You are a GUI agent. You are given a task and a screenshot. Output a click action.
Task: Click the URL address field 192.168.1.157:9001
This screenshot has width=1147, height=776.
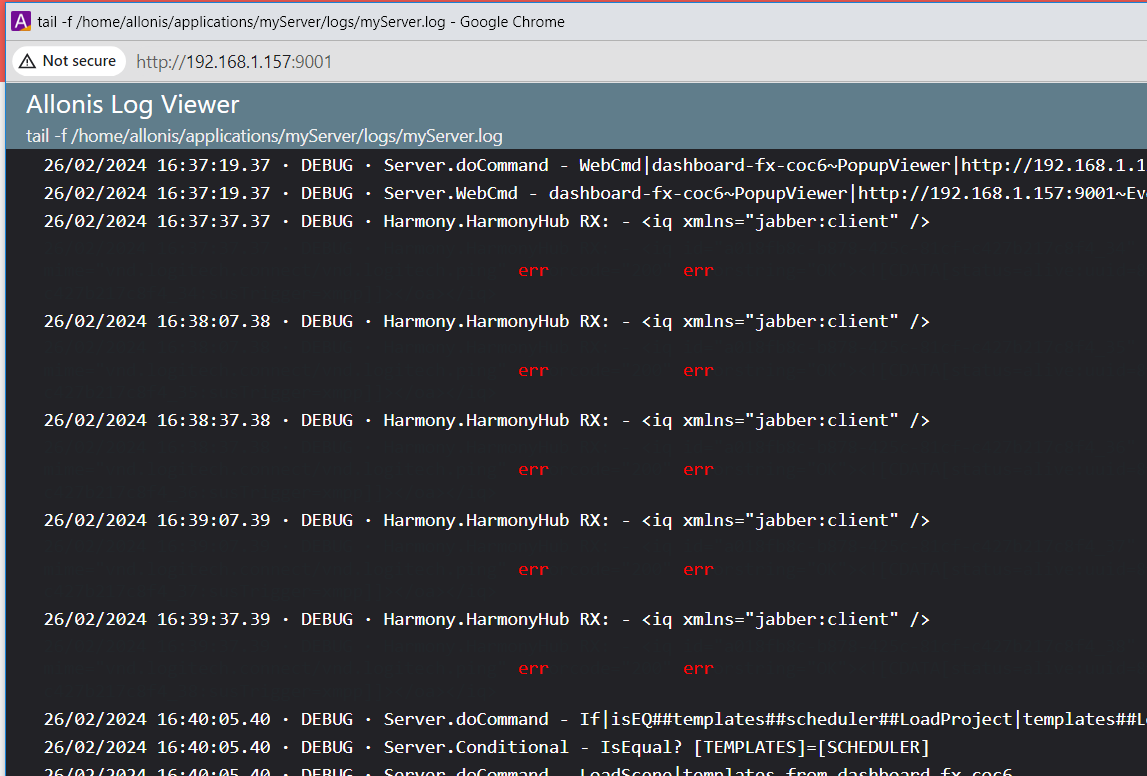[x=234, y=61]
